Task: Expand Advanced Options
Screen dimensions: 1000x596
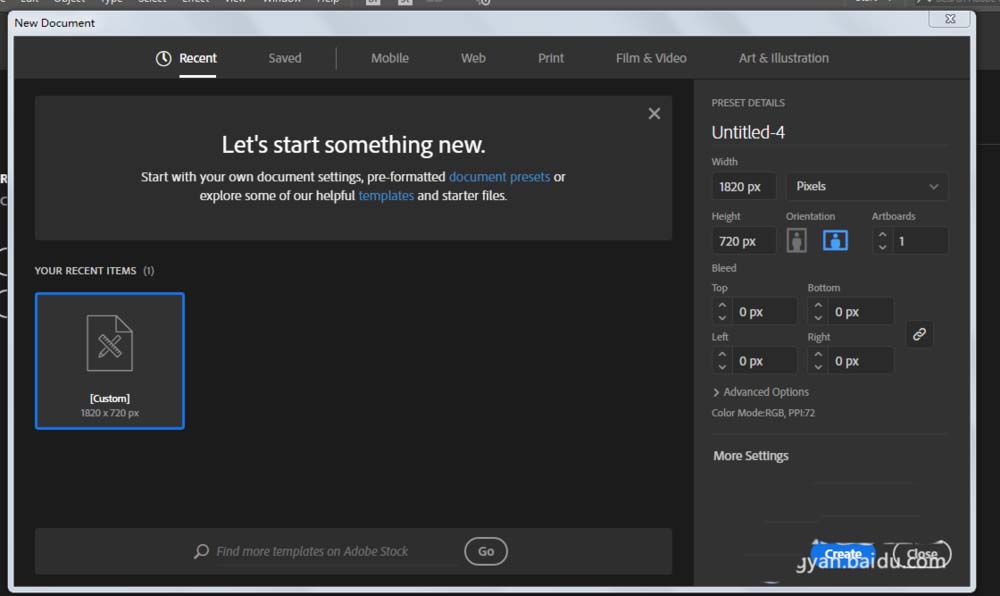Action: click(761, 392)
